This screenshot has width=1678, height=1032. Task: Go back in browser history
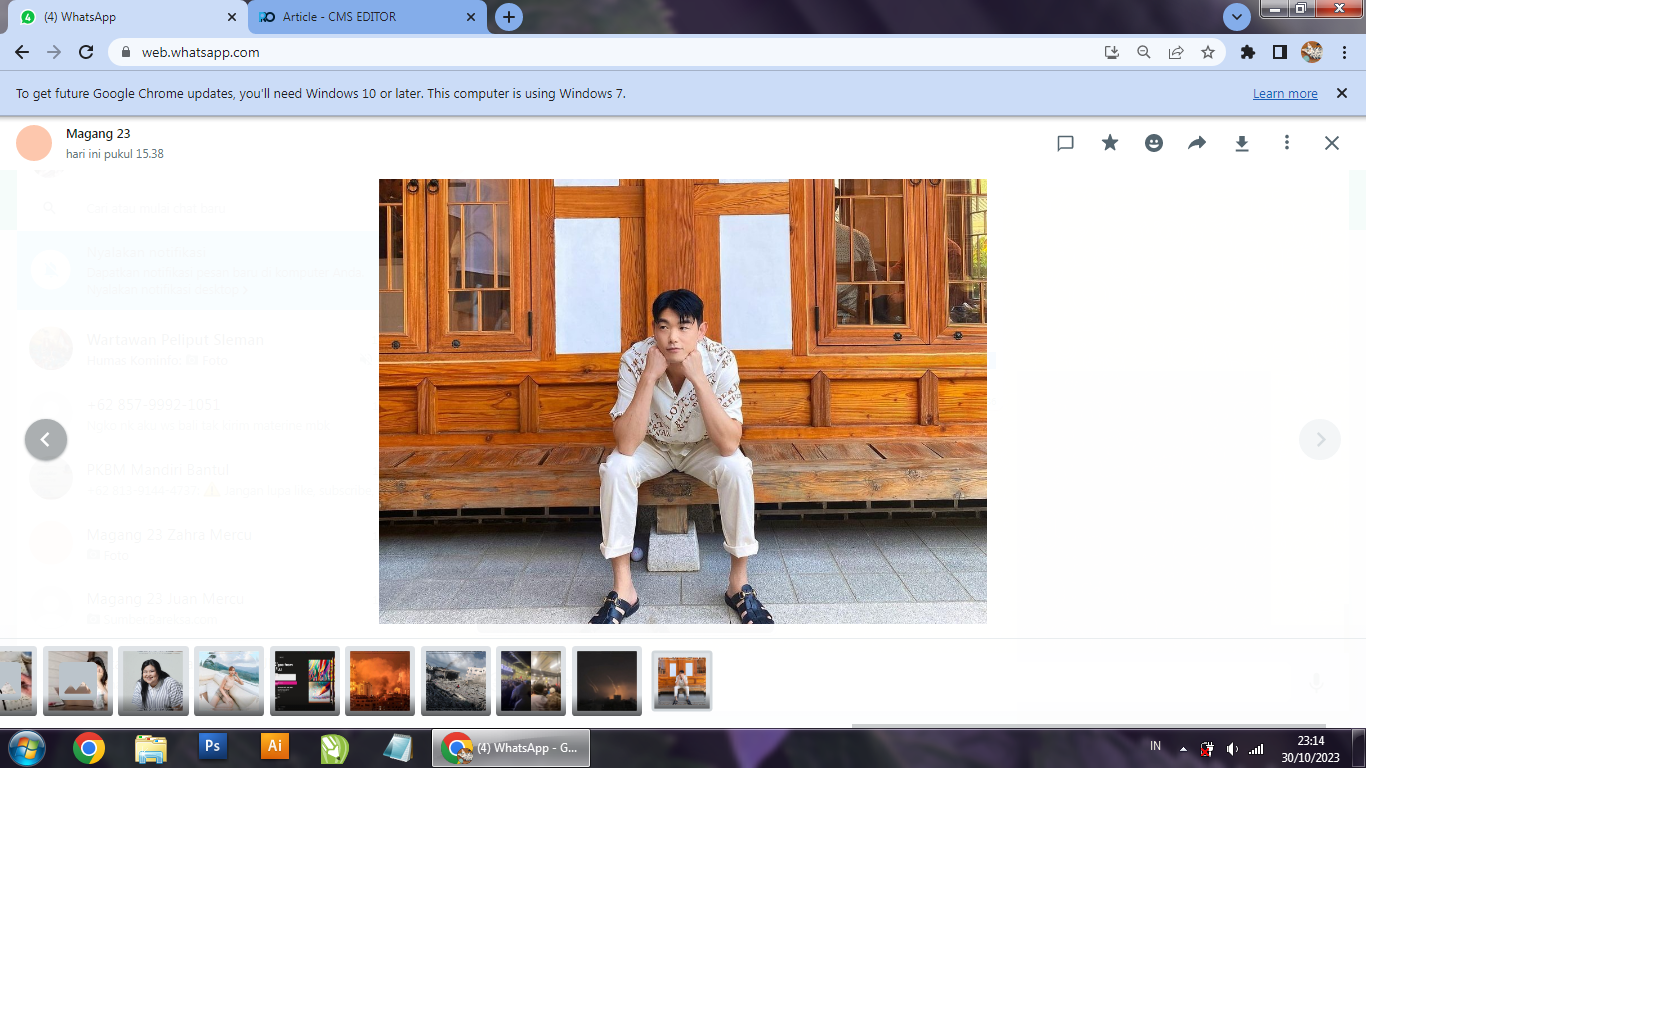click(x=22, y=52)
